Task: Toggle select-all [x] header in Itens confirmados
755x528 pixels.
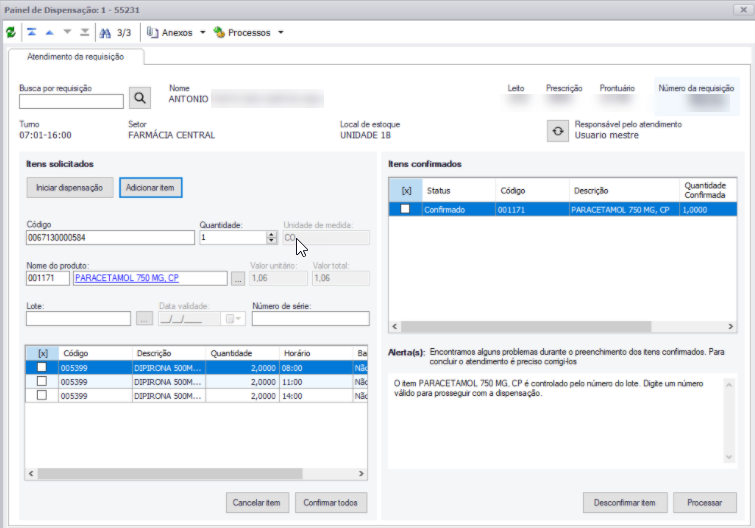Action: point(406,191)
